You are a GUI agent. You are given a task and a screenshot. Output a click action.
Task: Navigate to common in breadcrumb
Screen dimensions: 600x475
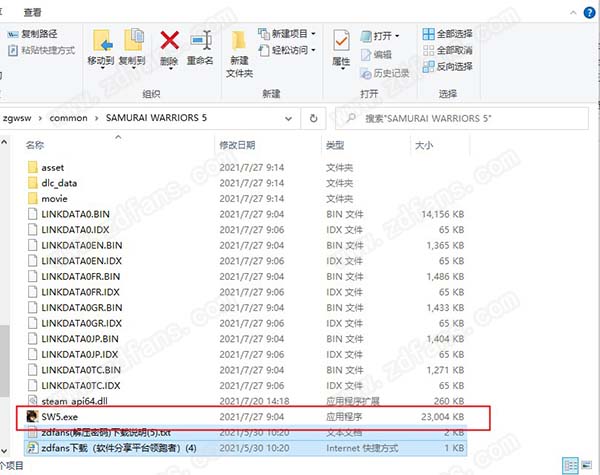tap(68, 118)
